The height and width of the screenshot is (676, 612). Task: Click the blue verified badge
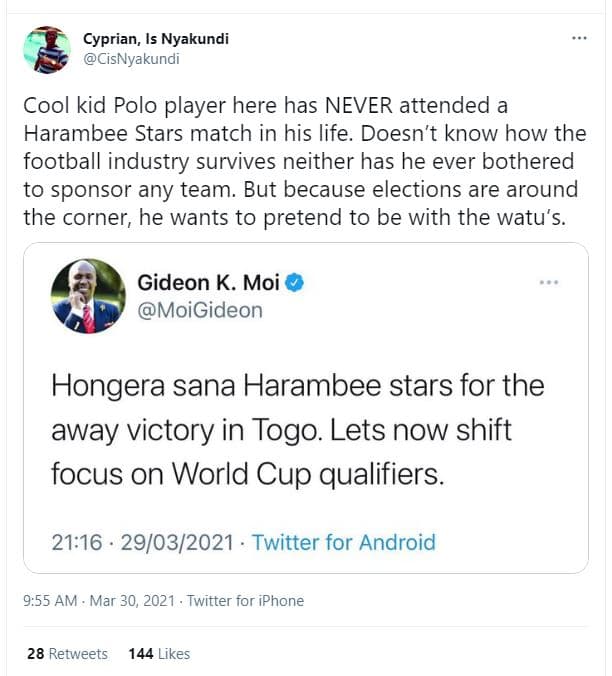295,283
